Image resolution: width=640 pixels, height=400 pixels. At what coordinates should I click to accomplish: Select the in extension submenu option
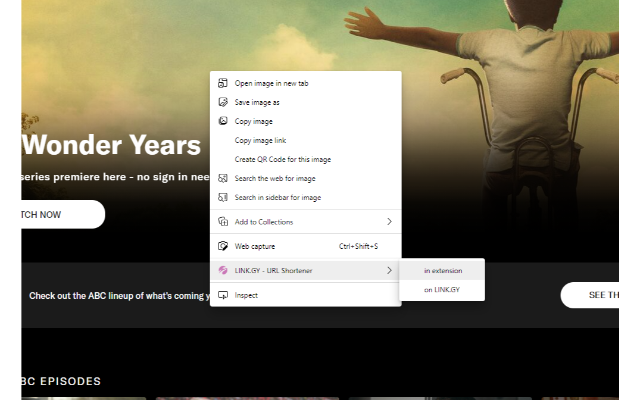click(442, 270)
